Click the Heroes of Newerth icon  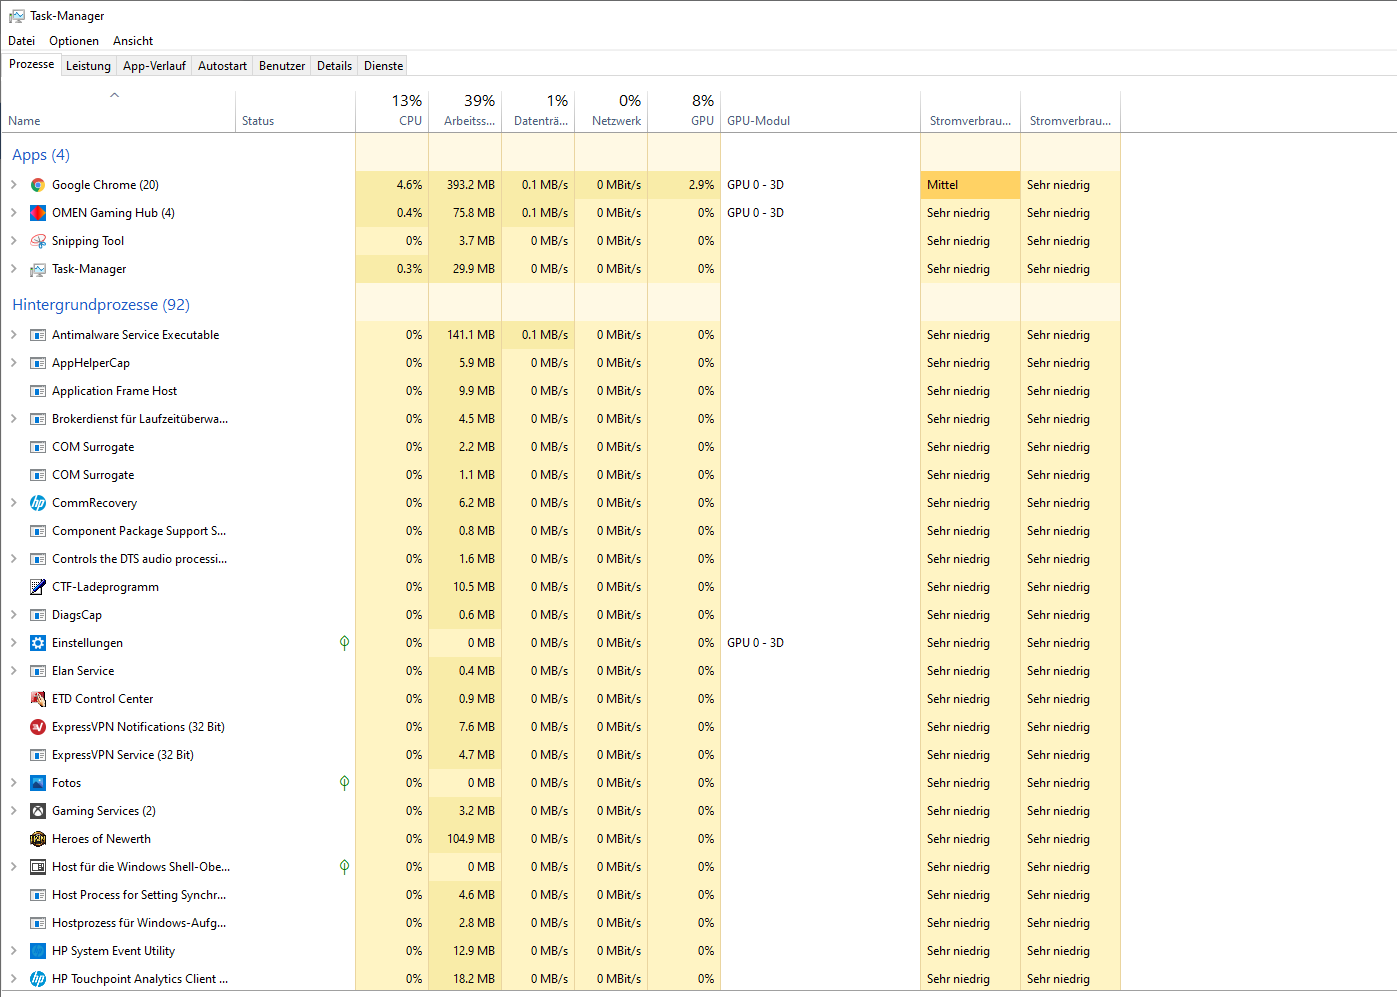click(x=38, y=839)
